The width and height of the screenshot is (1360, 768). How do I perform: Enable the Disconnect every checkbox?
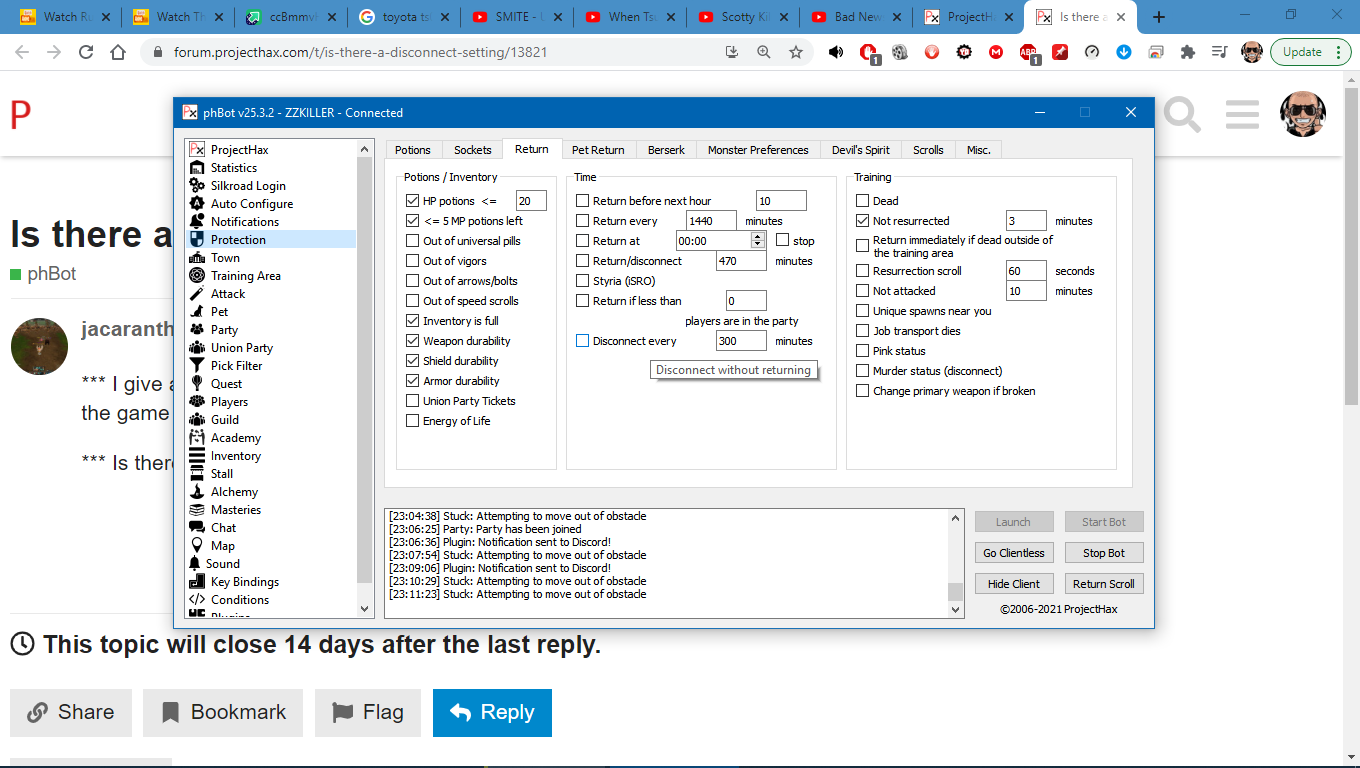pos(583,341)
